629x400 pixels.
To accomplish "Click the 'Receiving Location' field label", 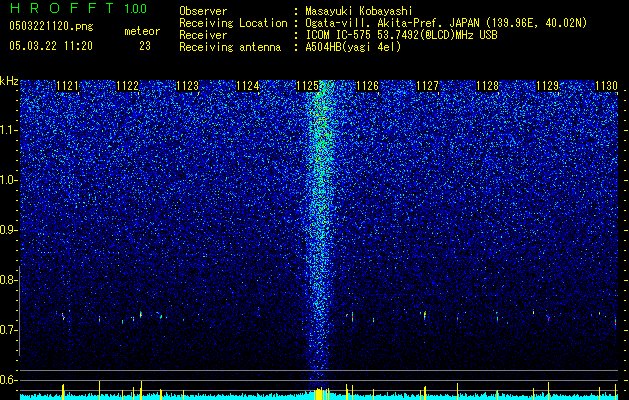I will click(233, 23).
